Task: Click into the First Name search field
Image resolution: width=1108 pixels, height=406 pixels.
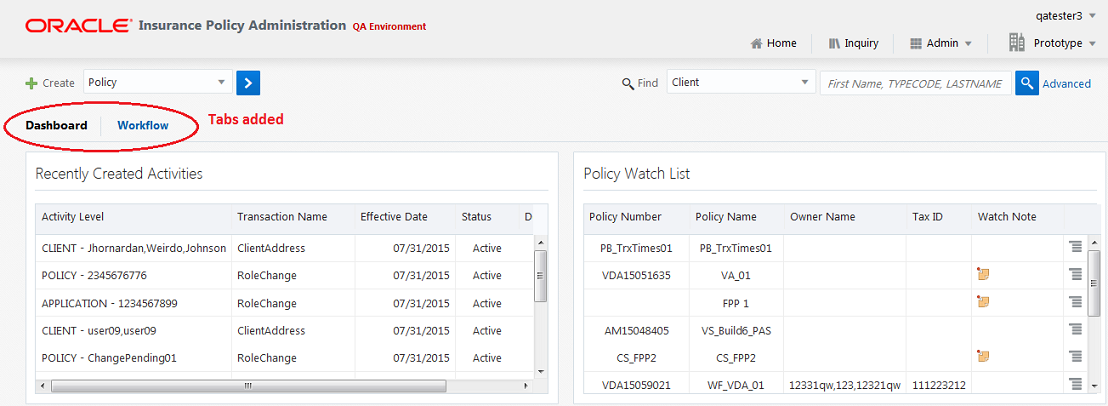Action: click(x=916, y=83)
